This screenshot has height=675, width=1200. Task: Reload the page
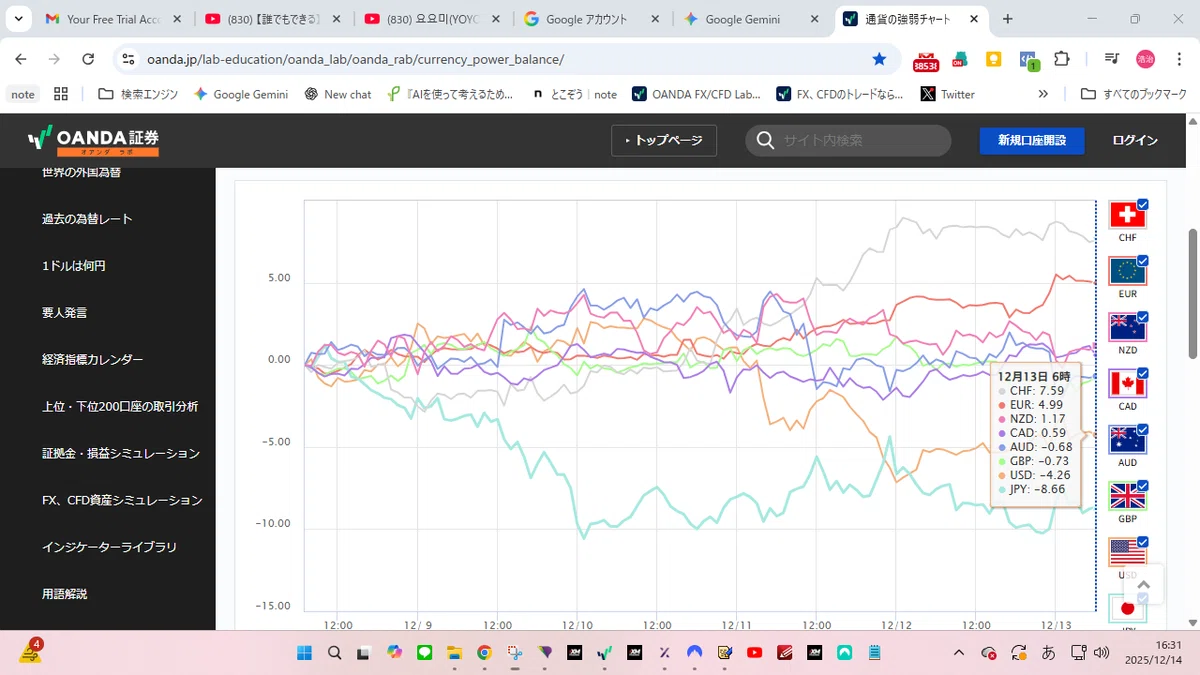88,59
